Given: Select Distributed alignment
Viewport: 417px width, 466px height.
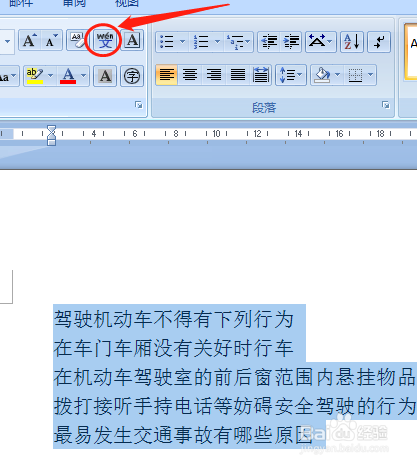Looking at the screenshot, I should [261, 75].
